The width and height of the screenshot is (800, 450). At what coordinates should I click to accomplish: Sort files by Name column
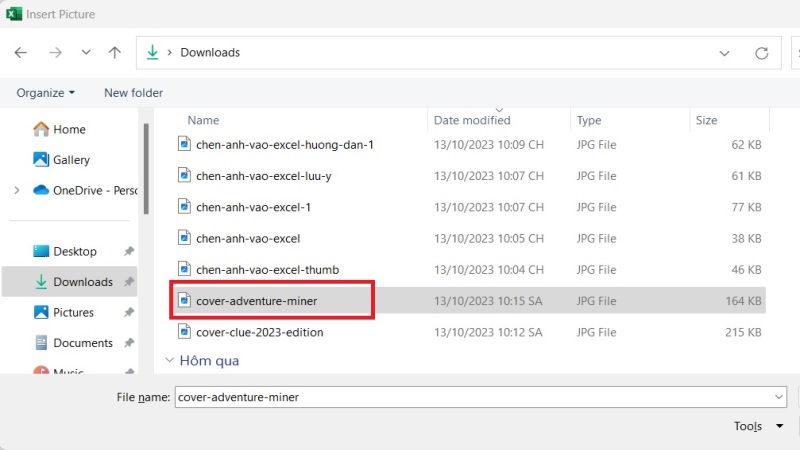click(x=203, y=120)
